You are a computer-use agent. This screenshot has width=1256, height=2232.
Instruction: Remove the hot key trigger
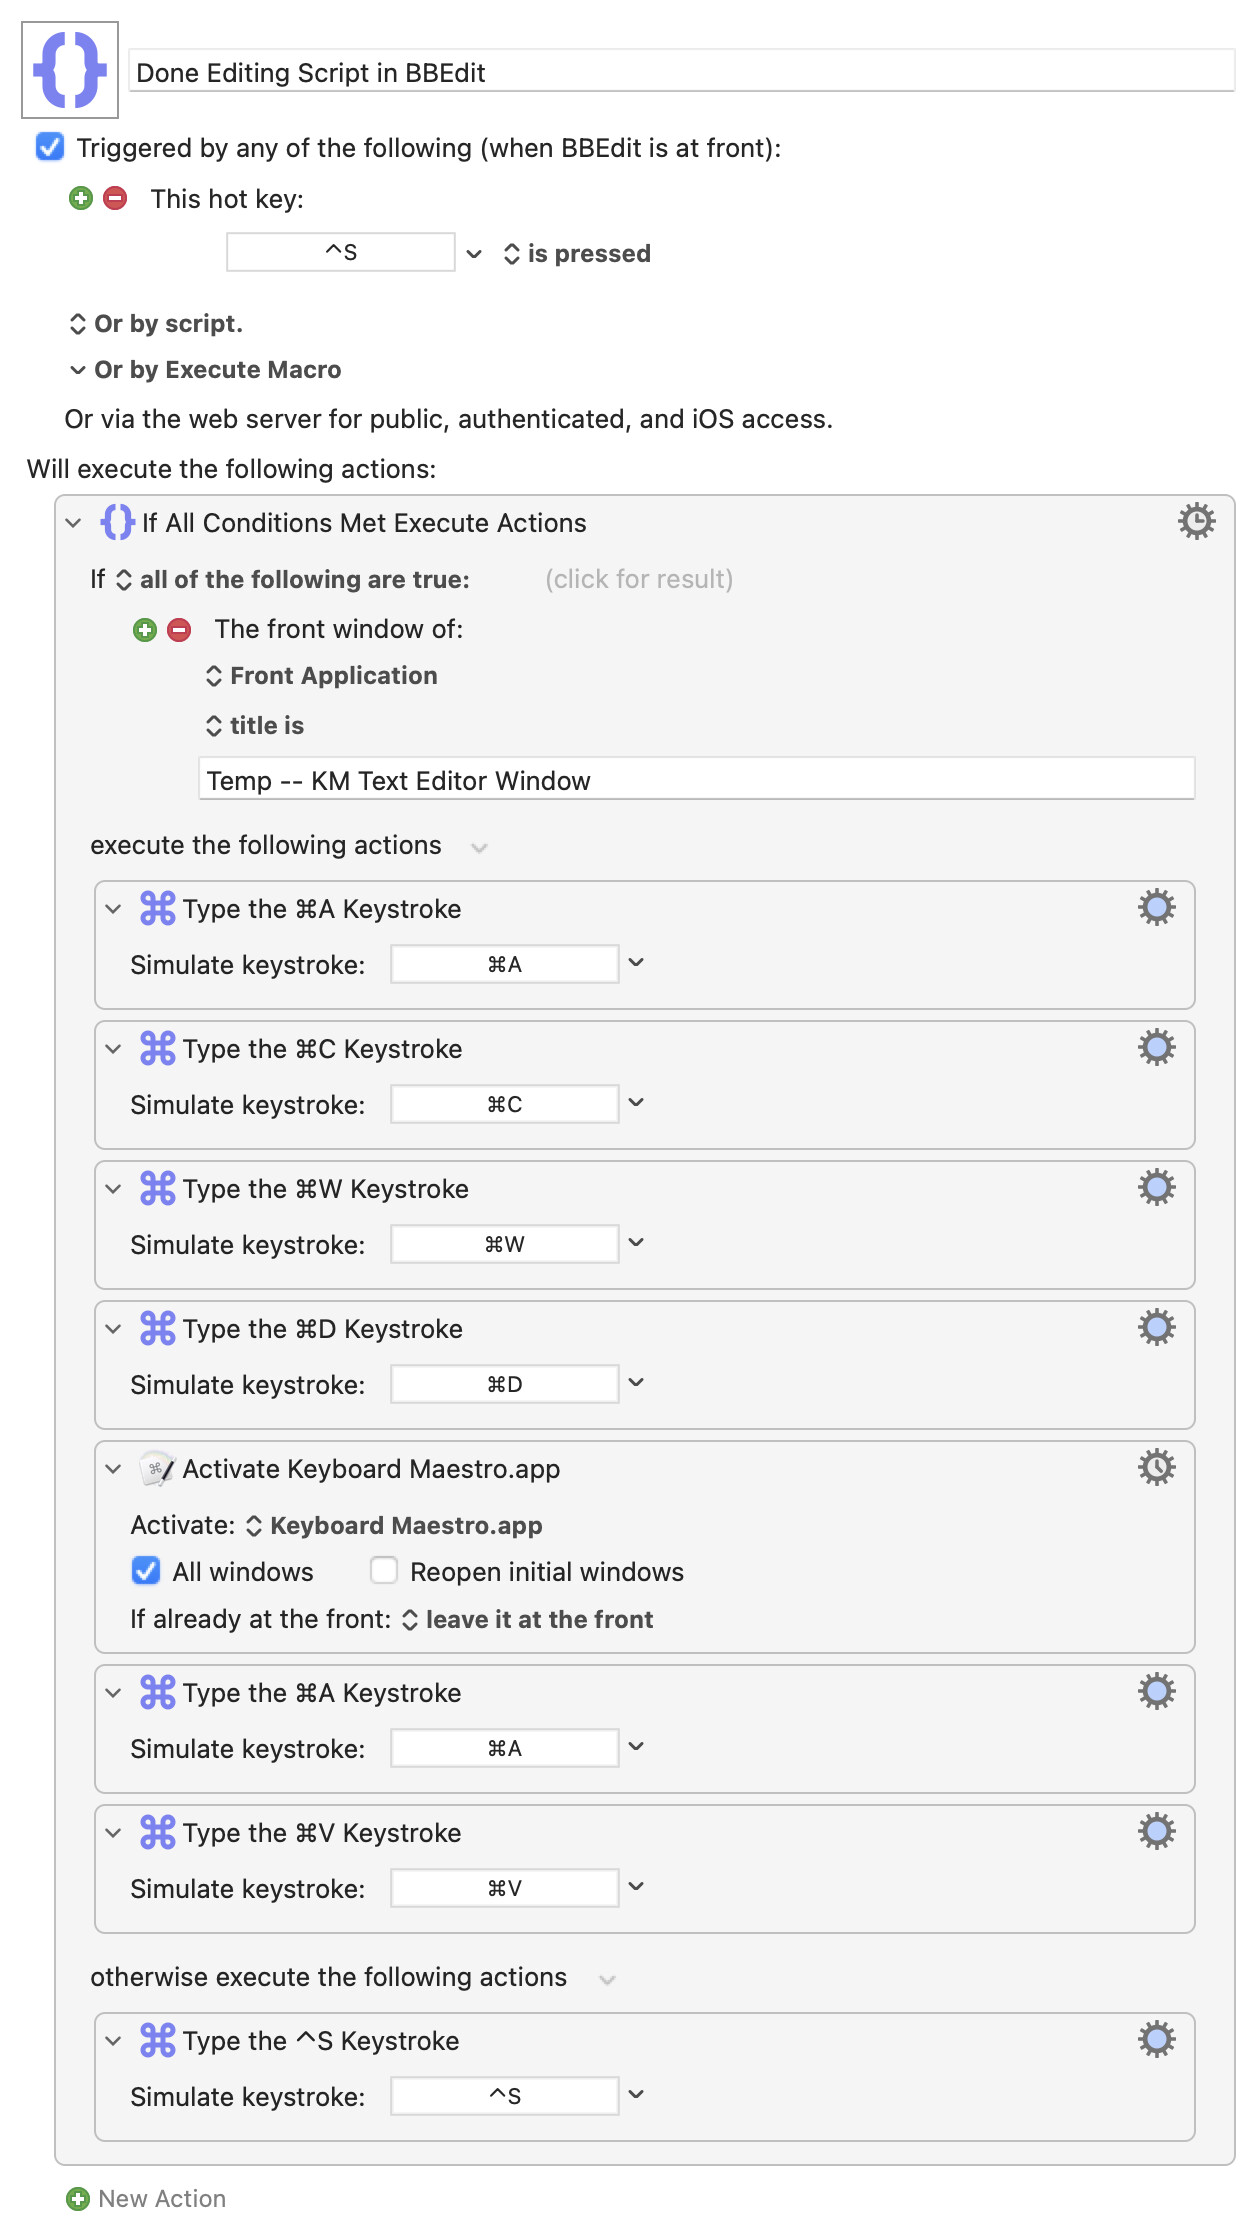coord(116,198)
